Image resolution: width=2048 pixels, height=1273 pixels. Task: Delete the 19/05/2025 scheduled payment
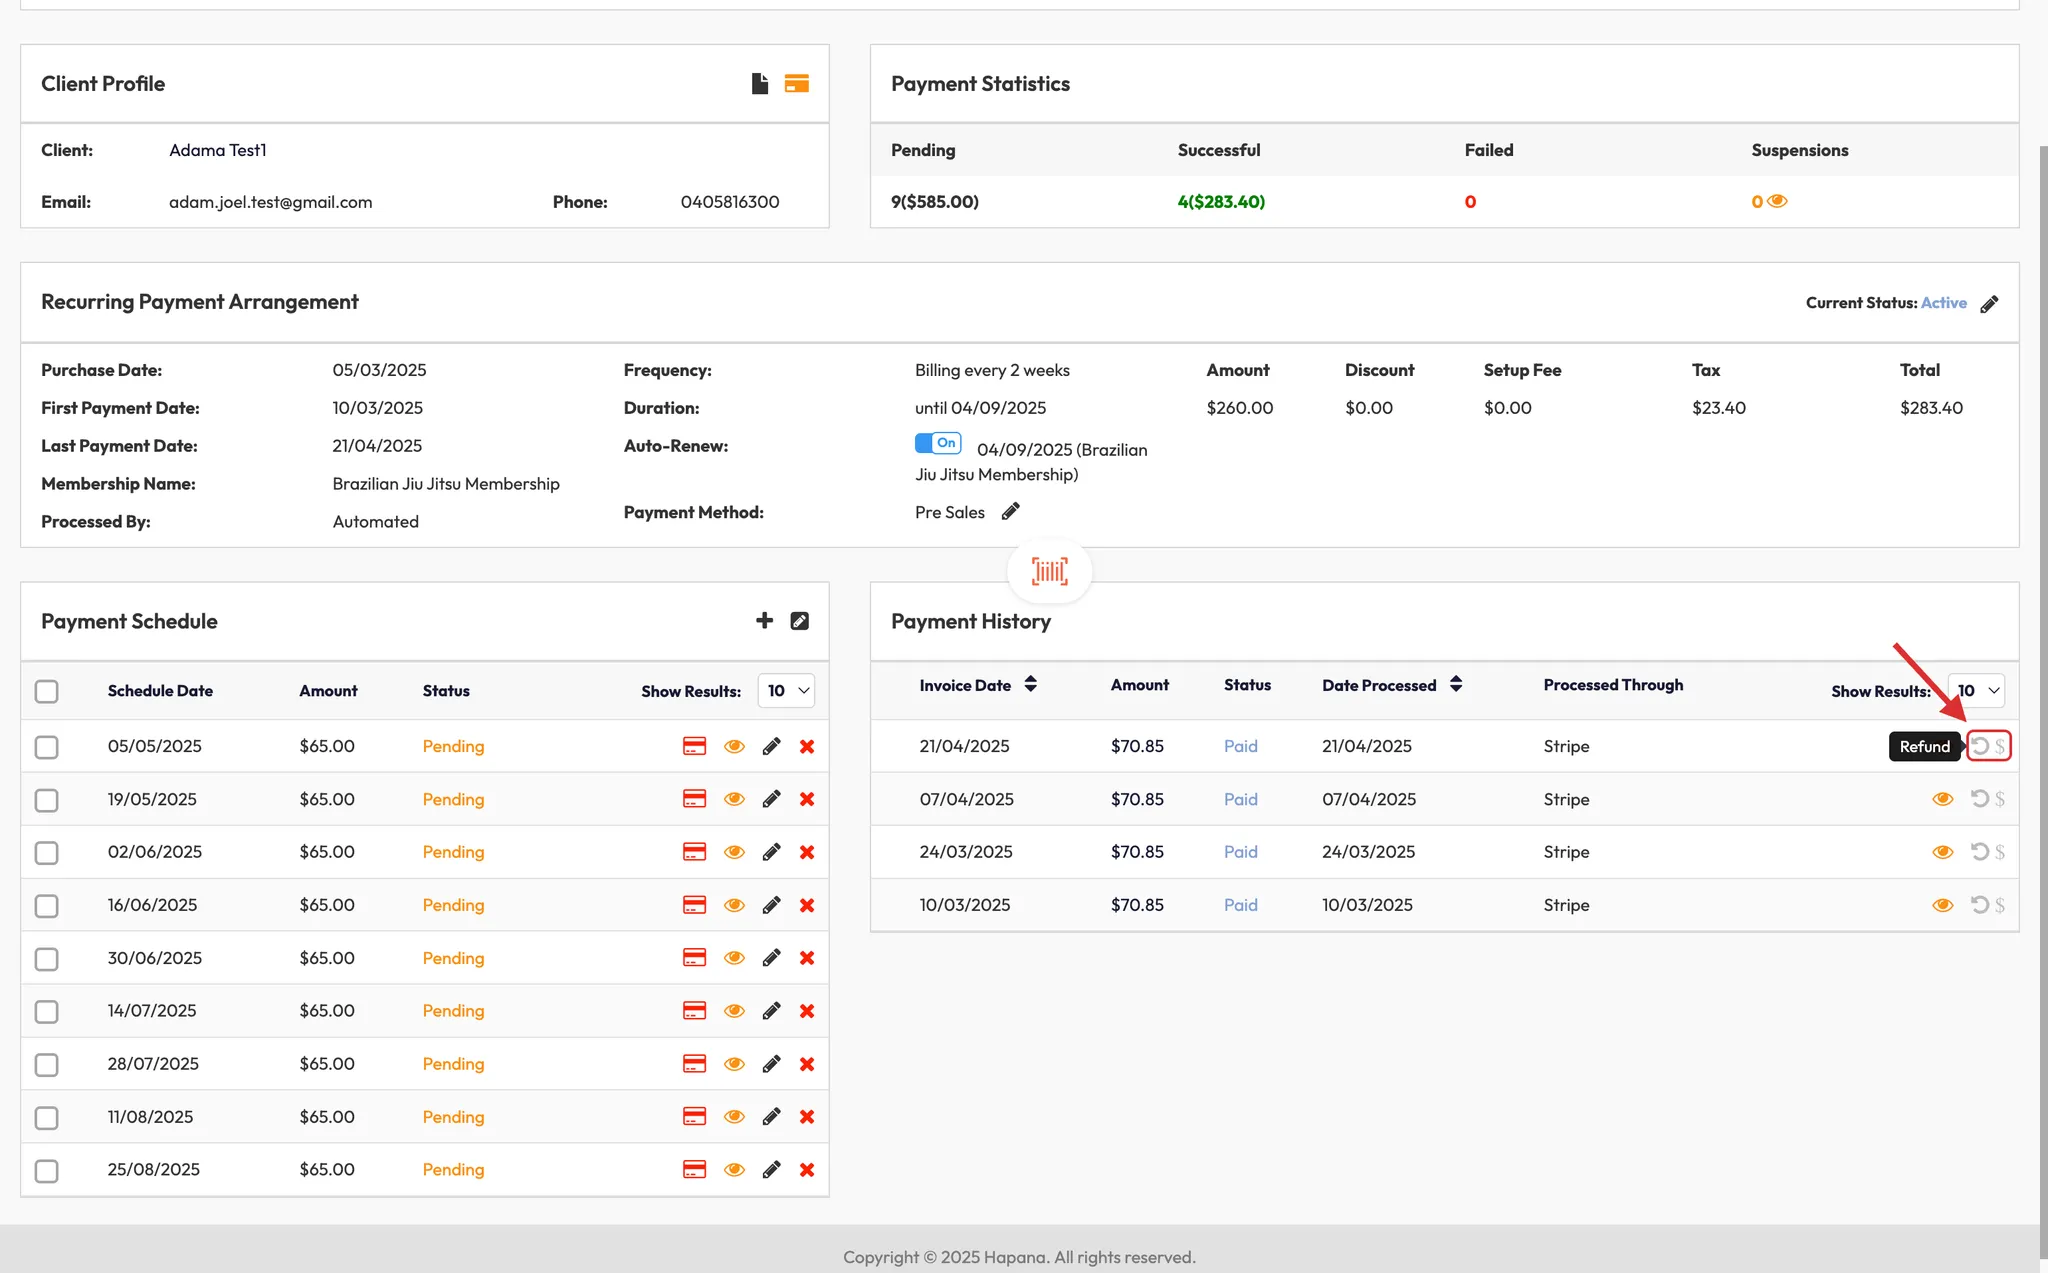pos(807,799)
